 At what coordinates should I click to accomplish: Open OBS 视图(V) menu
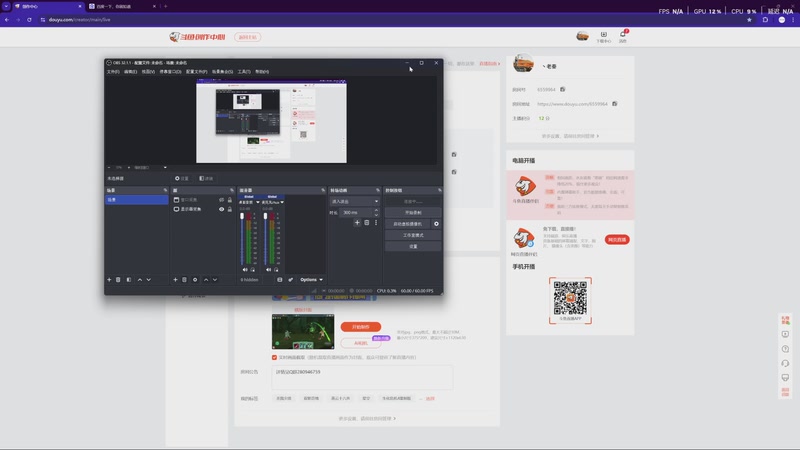tap(148, 72)
